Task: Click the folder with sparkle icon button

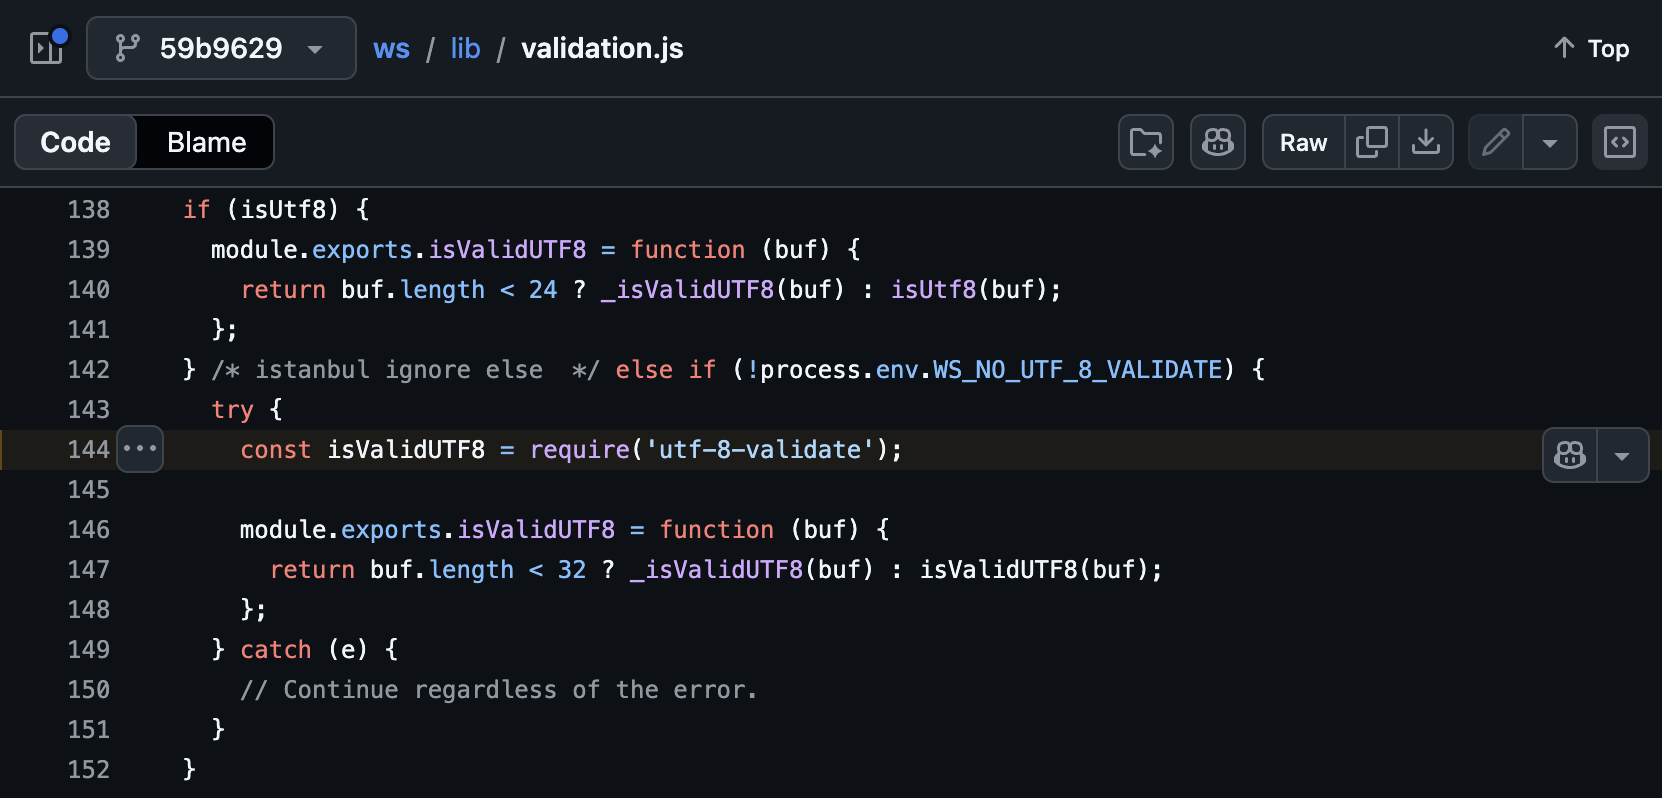Action: click(x=1145, y=142)
